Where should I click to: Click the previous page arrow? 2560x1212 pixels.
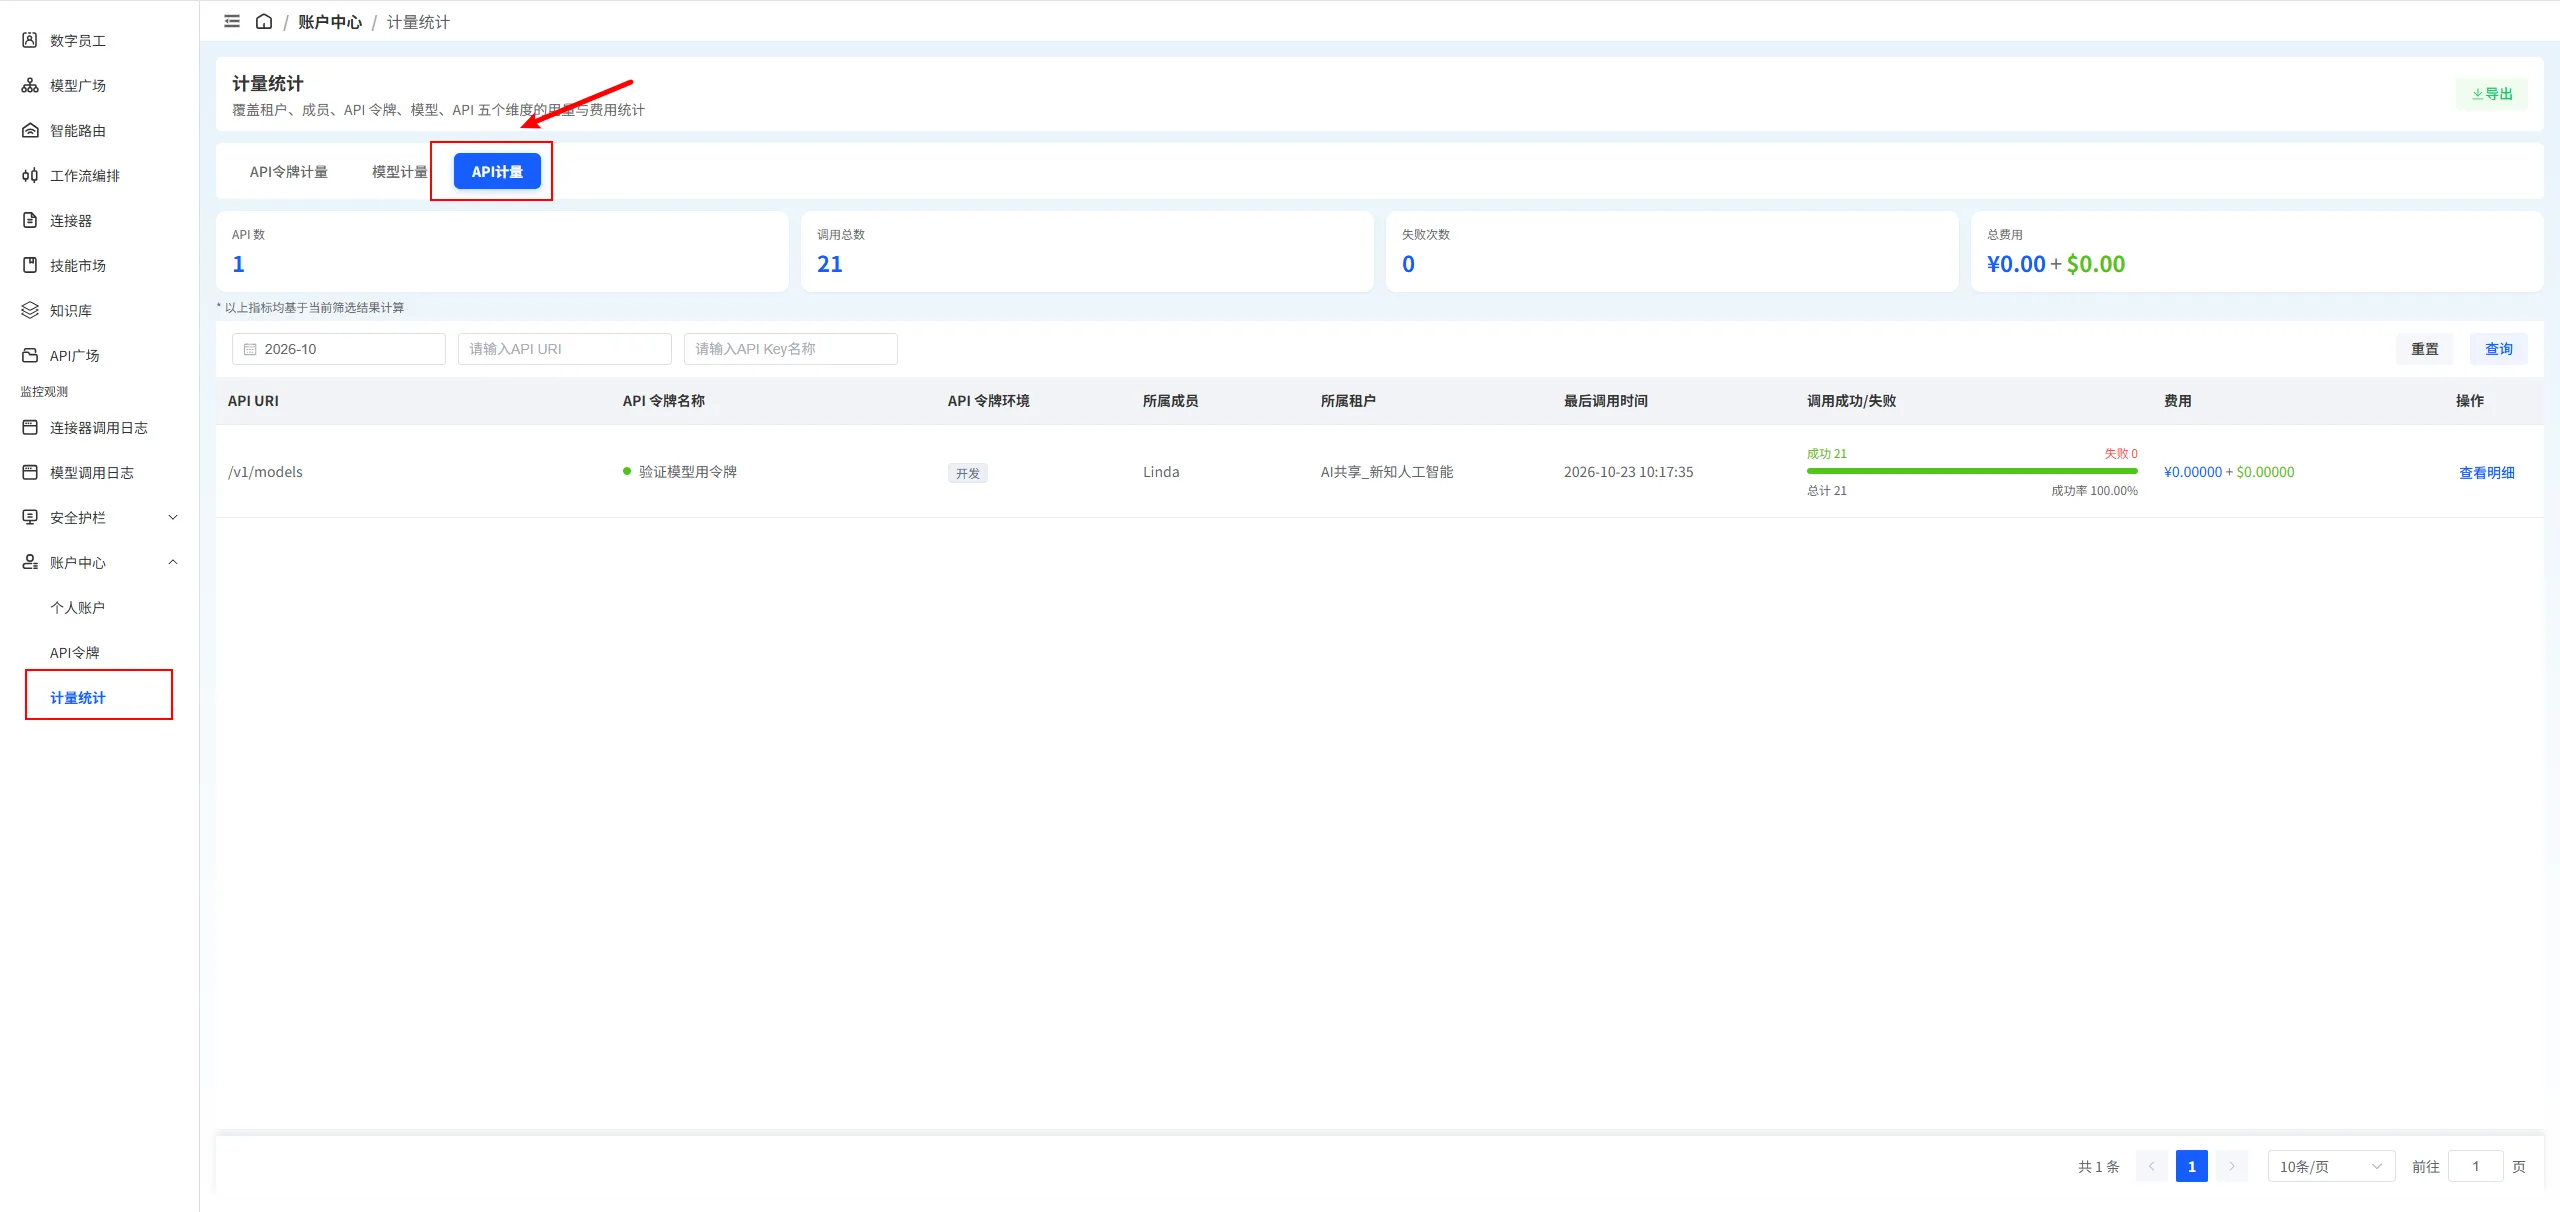[x=2151, y=1166]
